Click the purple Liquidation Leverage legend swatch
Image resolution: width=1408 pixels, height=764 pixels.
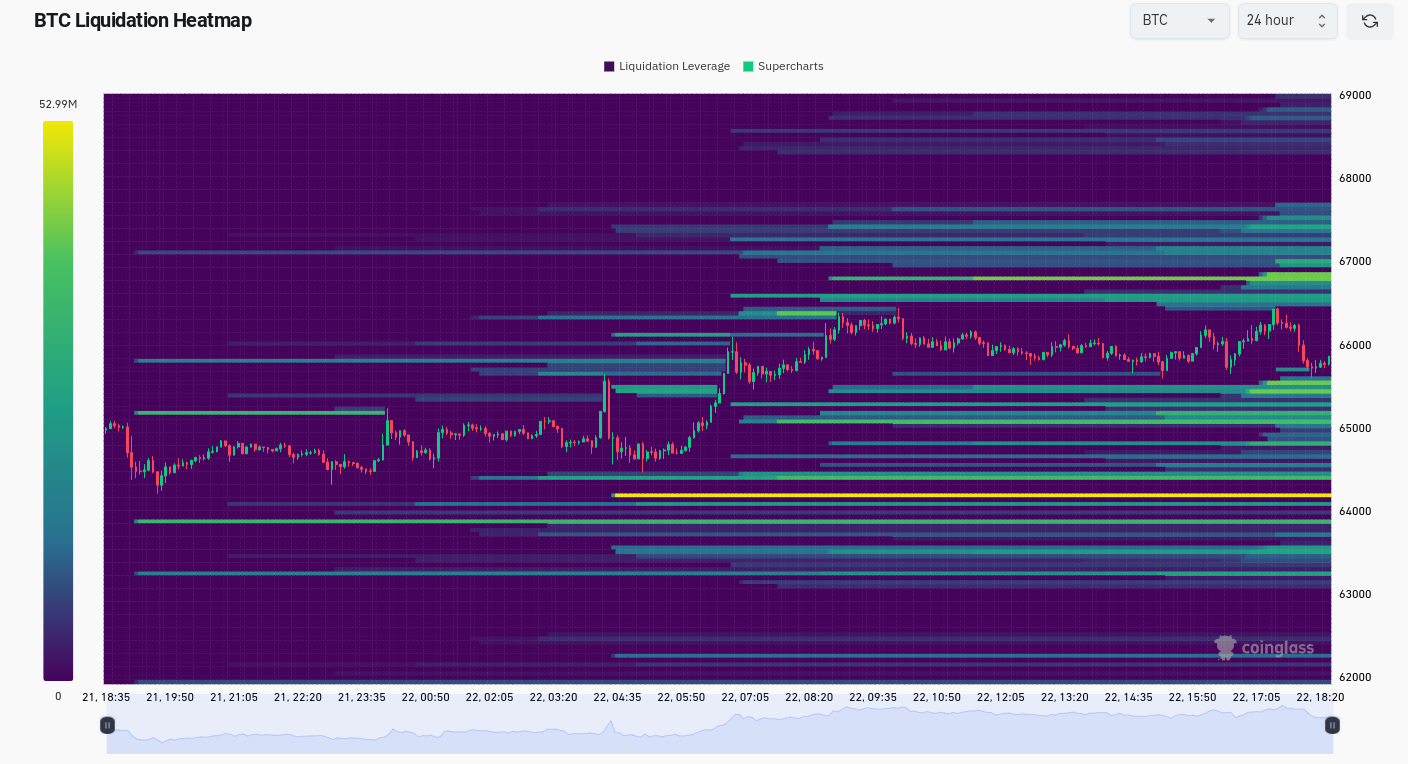pyautogui.click(x=609, y=66)
